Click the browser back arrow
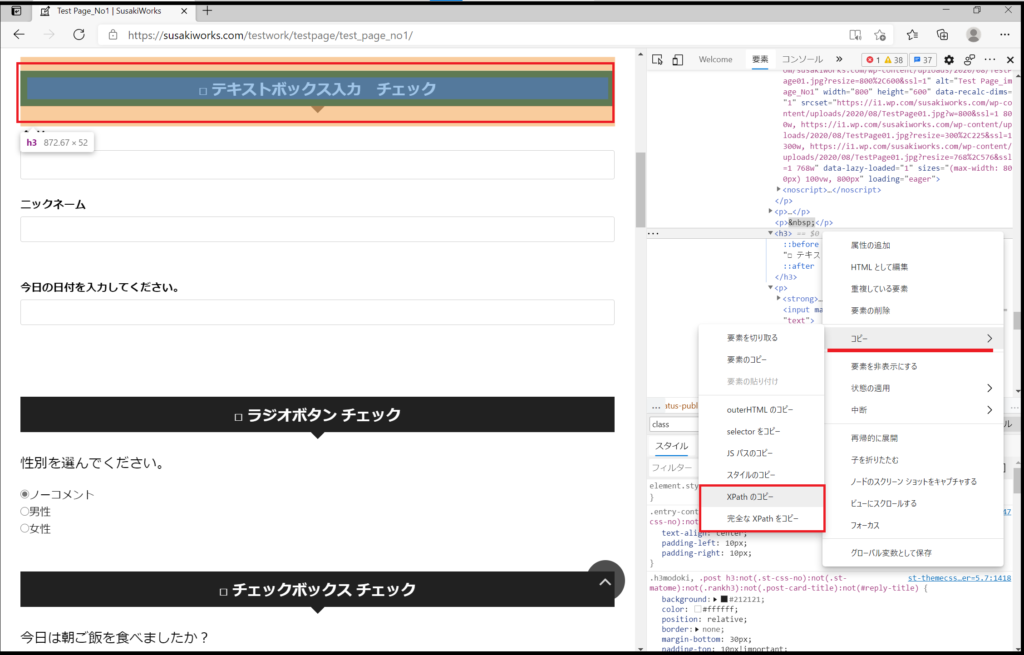This screenshot has height=655, width=1024. click(19, 35)
